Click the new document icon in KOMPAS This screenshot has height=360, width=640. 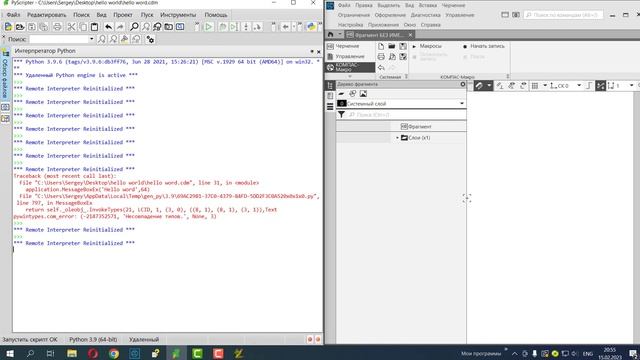(x=381, y=46)
